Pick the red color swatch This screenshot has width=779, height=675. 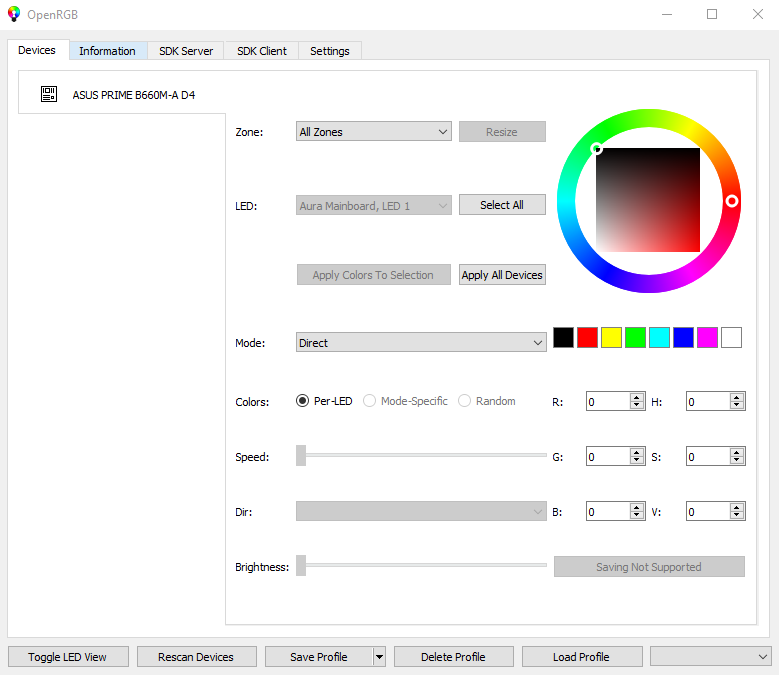588,338
